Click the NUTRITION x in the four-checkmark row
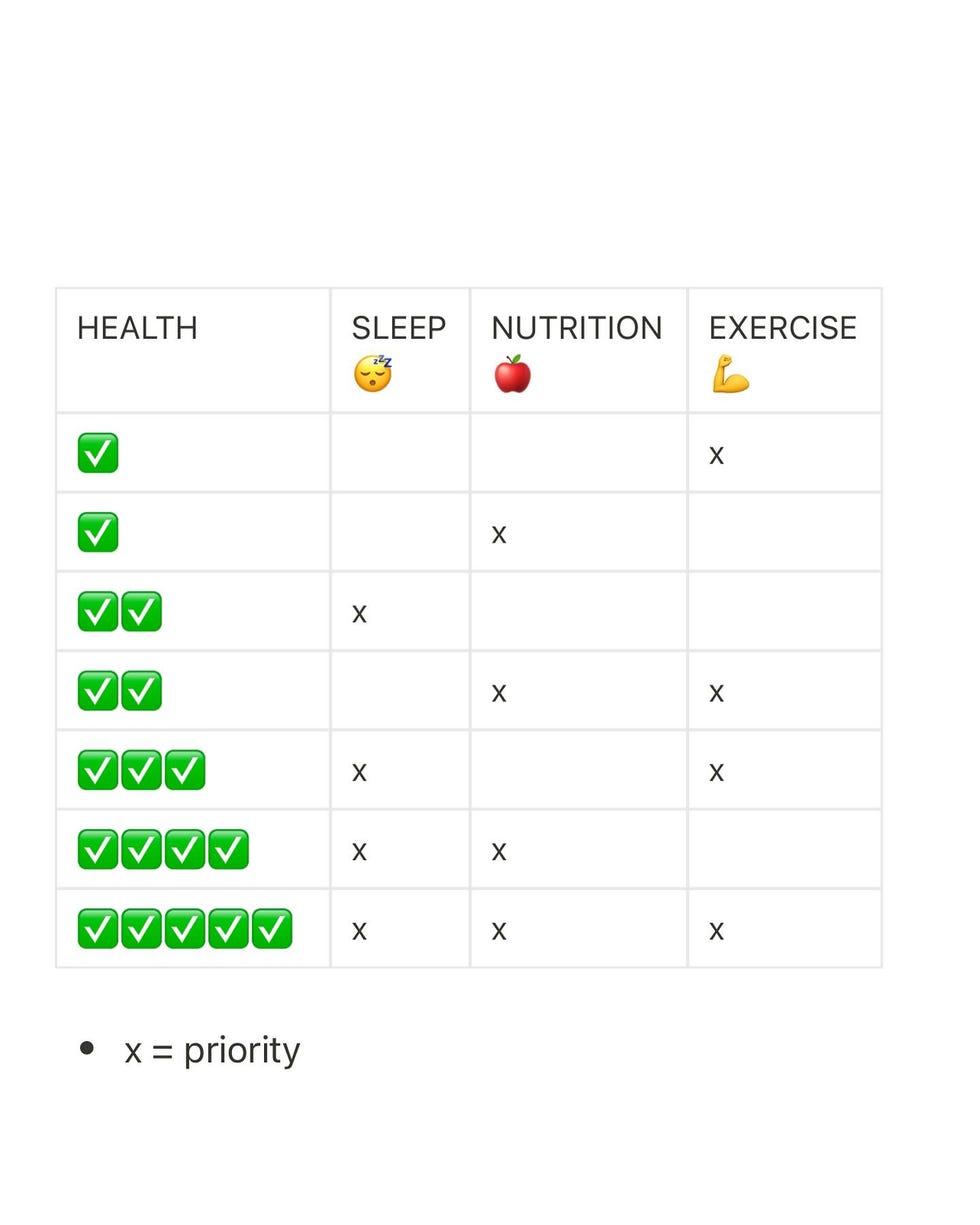 499,851
